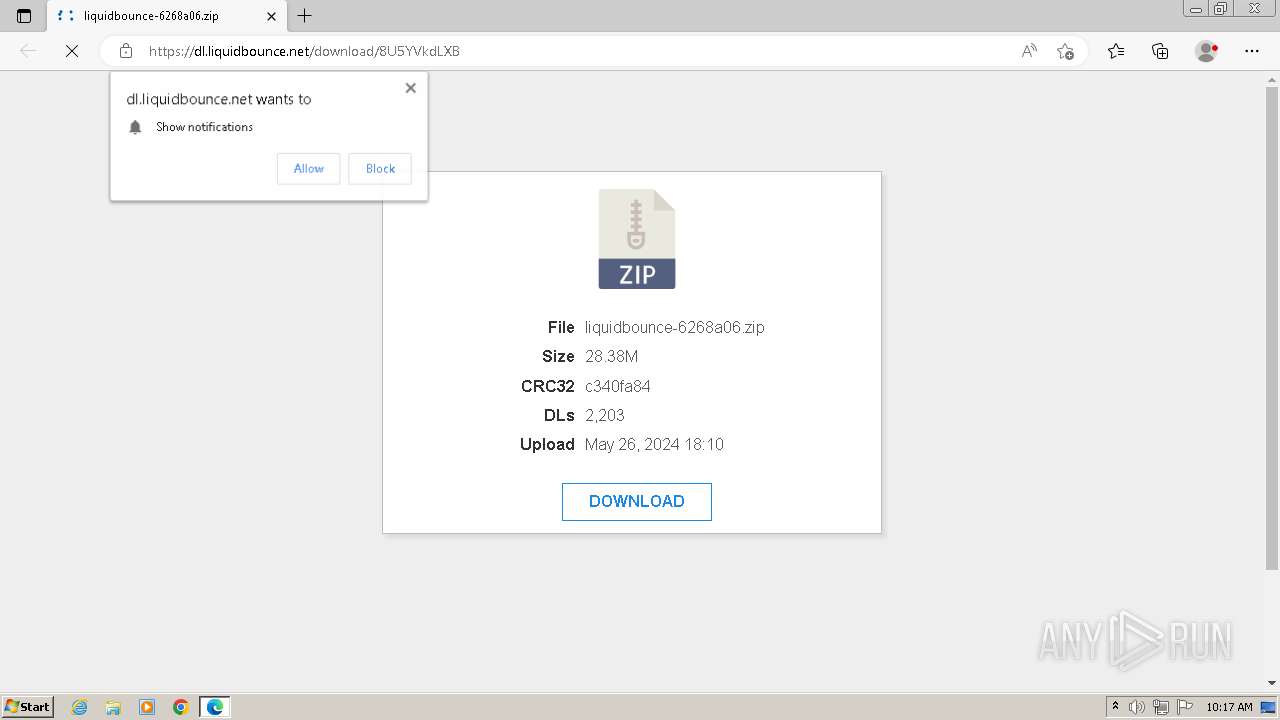This screenshot has width=1280, height=720.
Task: Minimize the browser window
Action: (1196, 9)
